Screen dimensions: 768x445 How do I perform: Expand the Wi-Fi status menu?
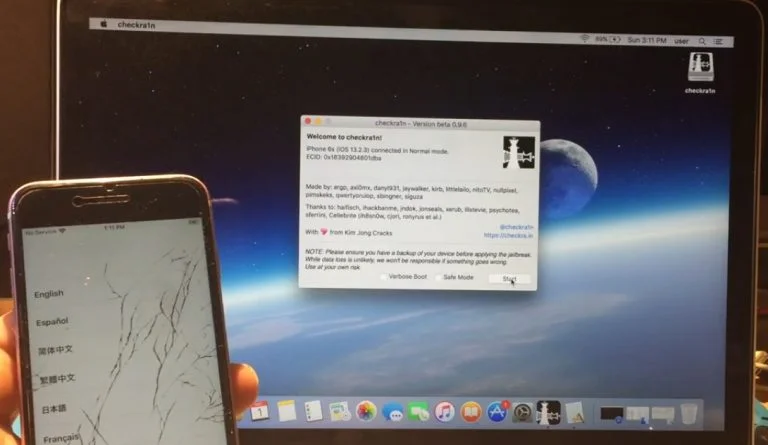584,38
